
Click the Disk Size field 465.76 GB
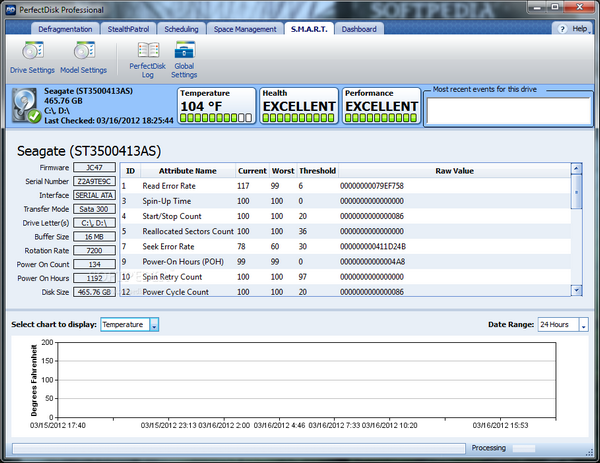click(x=94, y=292)
